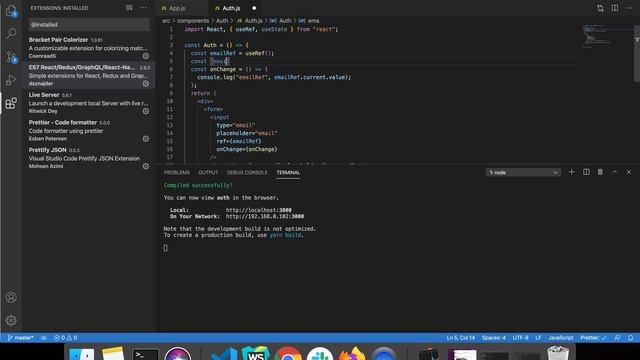This screenshot has width=640, height=360.
Task: Kill the terminal with the trash icon
Action: coord(600,172)
